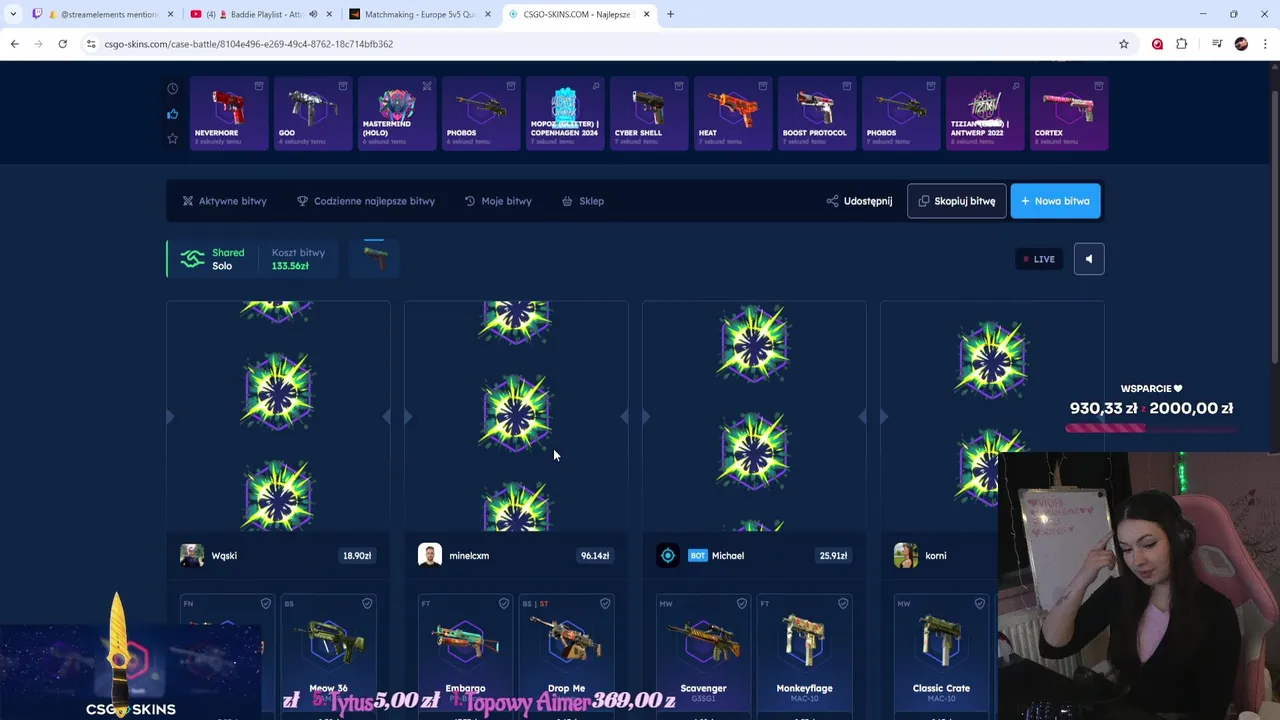
Task: Click the upgrade icon on Copenhagen 2024 card
Action: 595,86
